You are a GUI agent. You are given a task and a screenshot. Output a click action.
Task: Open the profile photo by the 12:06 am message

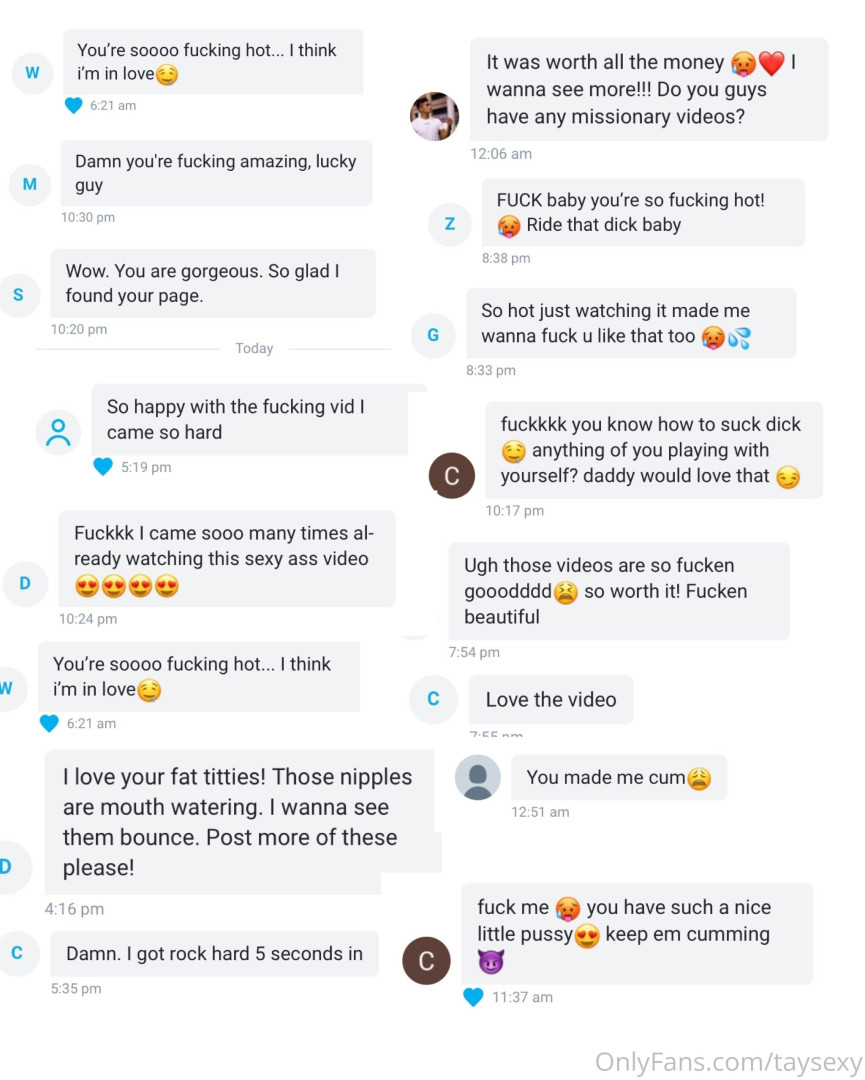[435, 117]
